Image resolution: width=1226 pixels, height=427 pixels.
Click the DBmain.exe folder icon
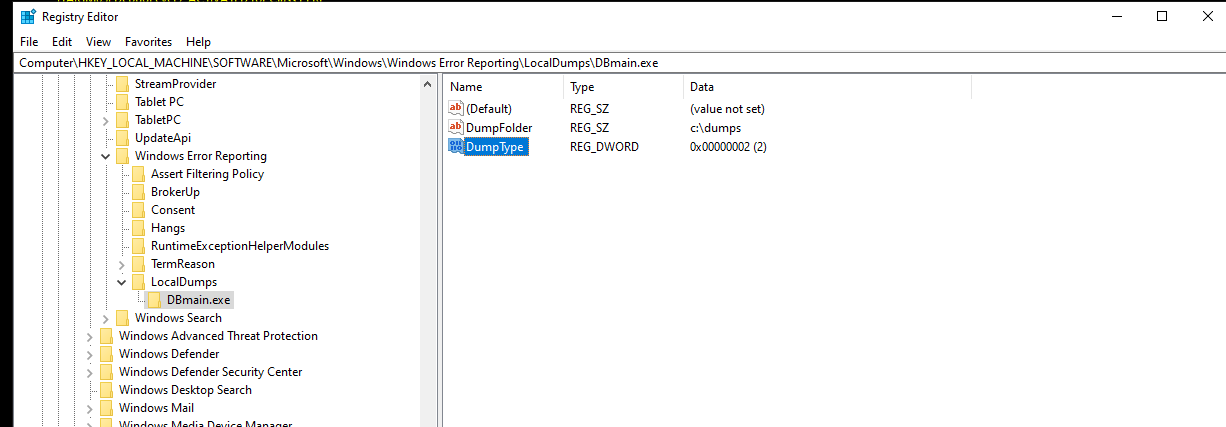155,300
